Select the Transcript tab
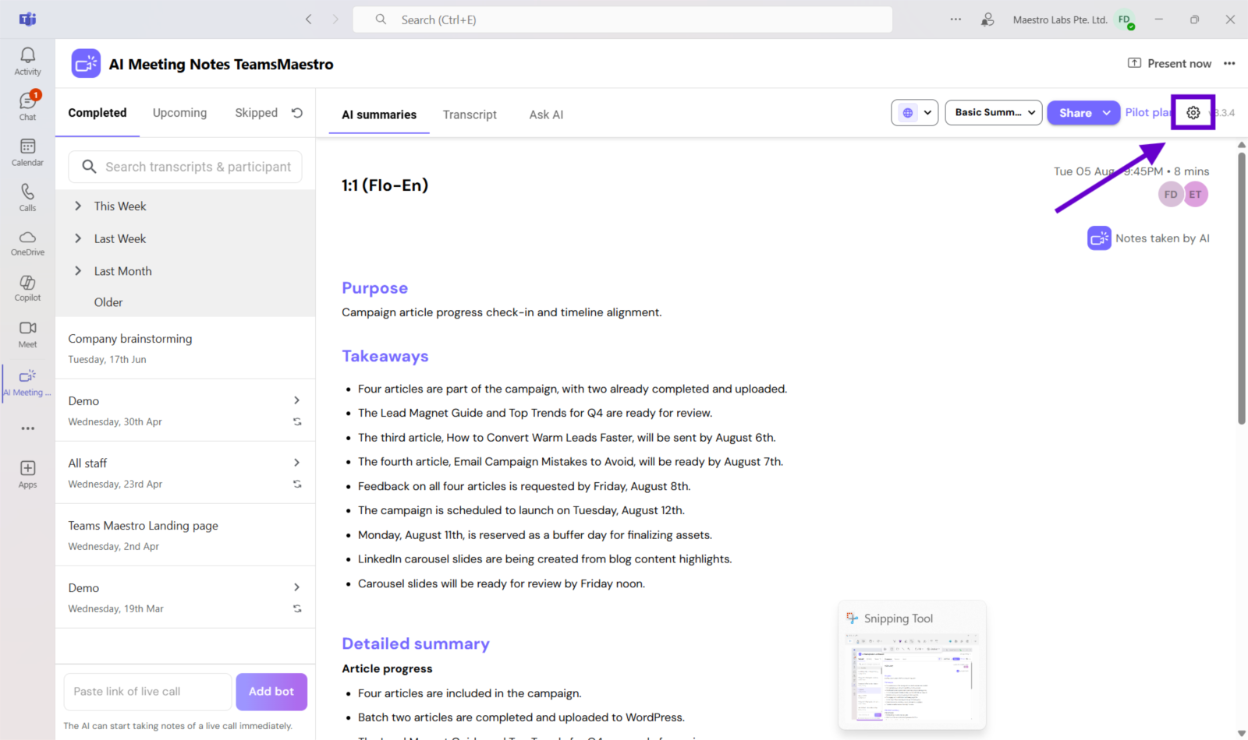Viewport: 1248px width, 740px height. (470, 114)
